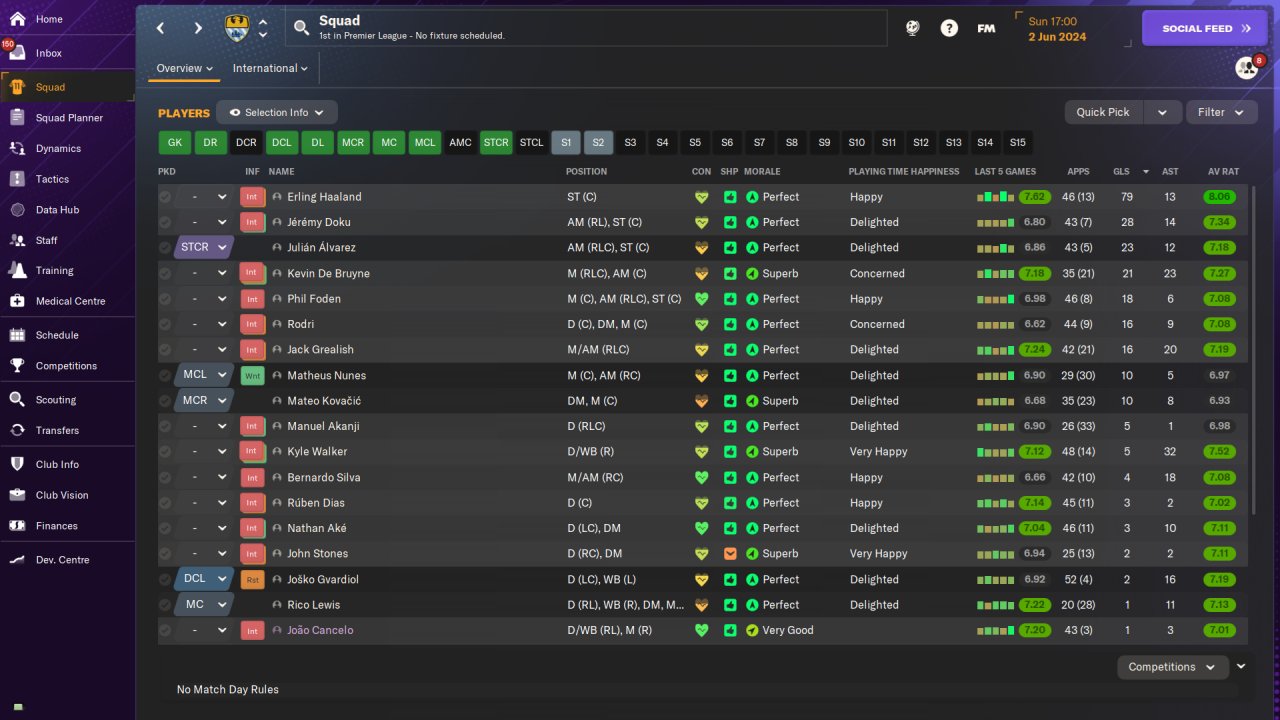This screenshot has width=1280, height=720.
Task: Open position dropdown for Erling Haaland
Action: click(x=204, y=197)
